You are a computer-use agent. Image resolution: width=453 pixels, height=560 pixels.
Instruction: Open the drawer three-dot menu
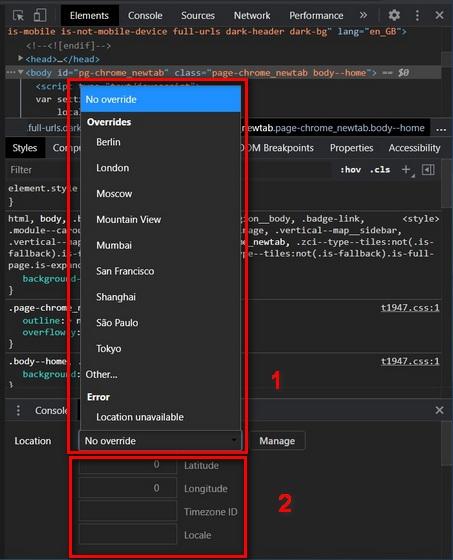coord(18,410)
